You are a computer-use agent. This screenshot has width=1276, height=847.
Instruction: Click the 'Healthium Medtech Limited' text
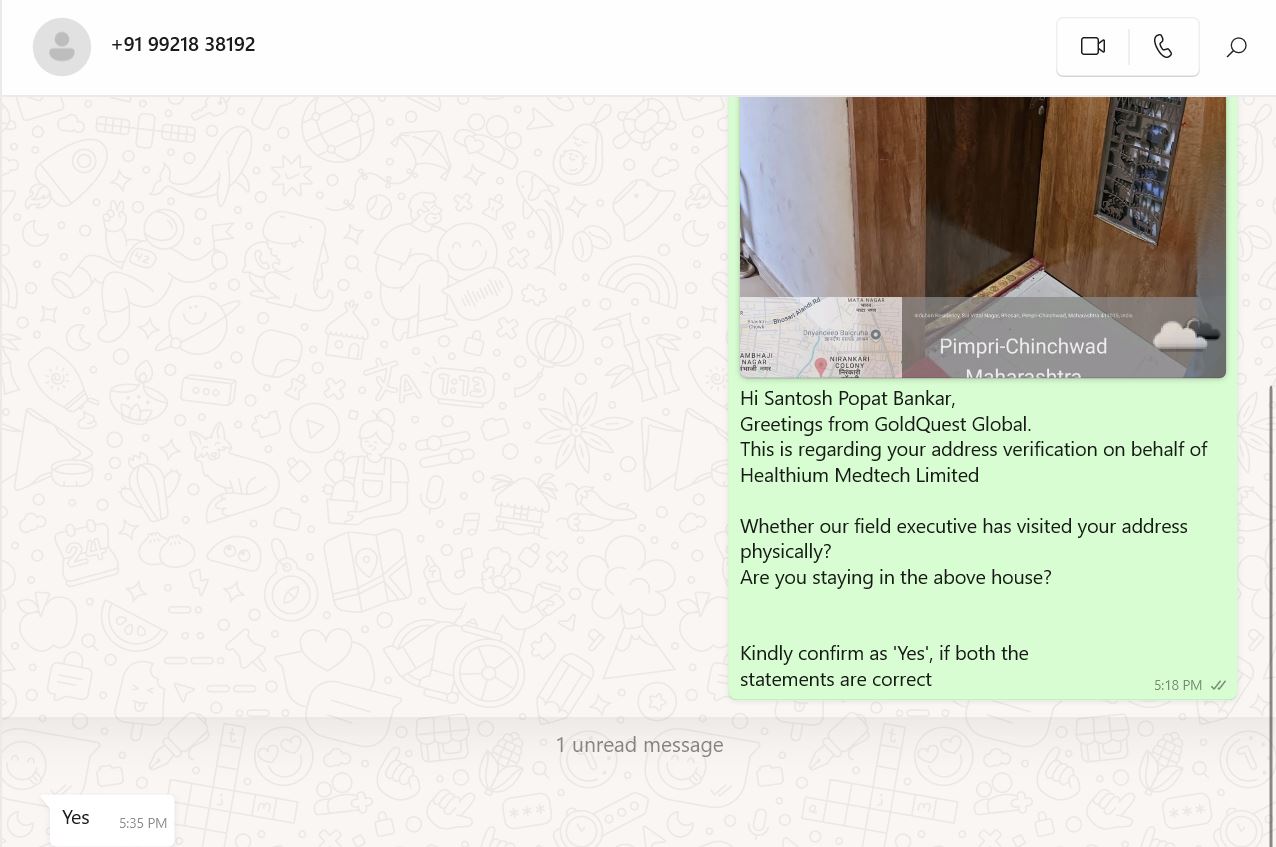click(x=859, y=475)
